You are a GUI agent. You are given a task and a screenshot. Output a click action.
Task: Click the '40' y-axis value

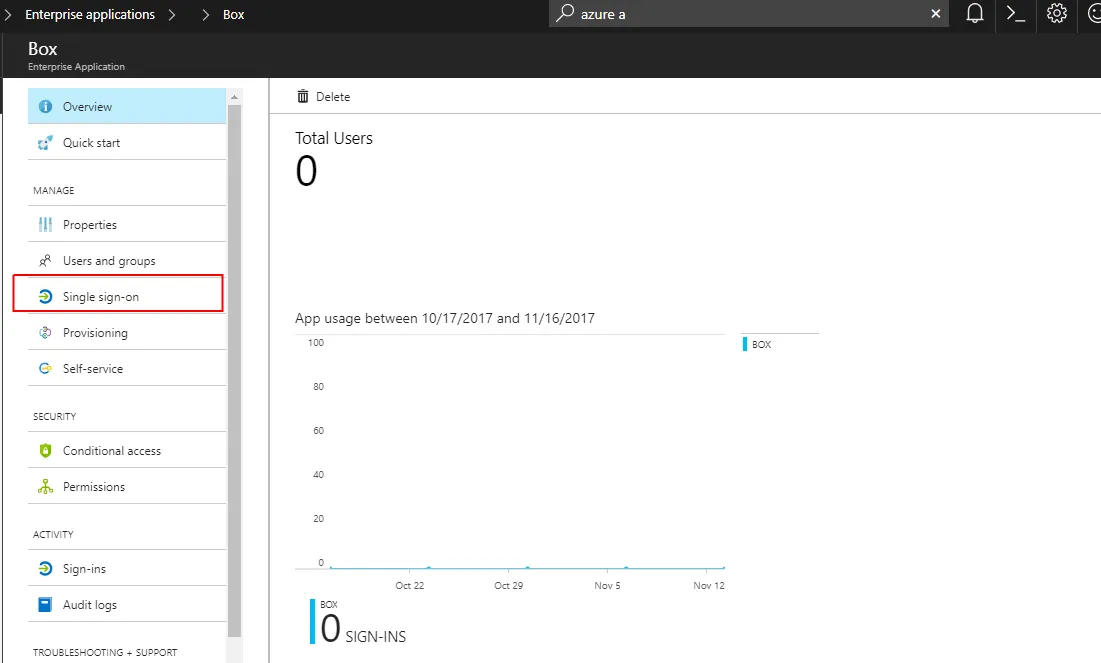pyautogui.click(x=319, y=475)
